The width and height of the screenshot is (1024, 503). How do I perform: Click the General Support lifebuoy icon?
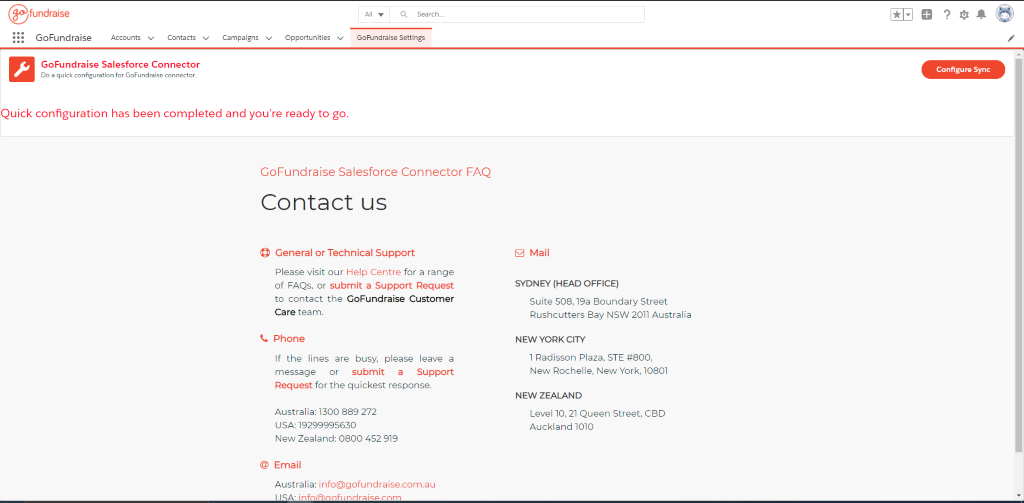point(264,253)
